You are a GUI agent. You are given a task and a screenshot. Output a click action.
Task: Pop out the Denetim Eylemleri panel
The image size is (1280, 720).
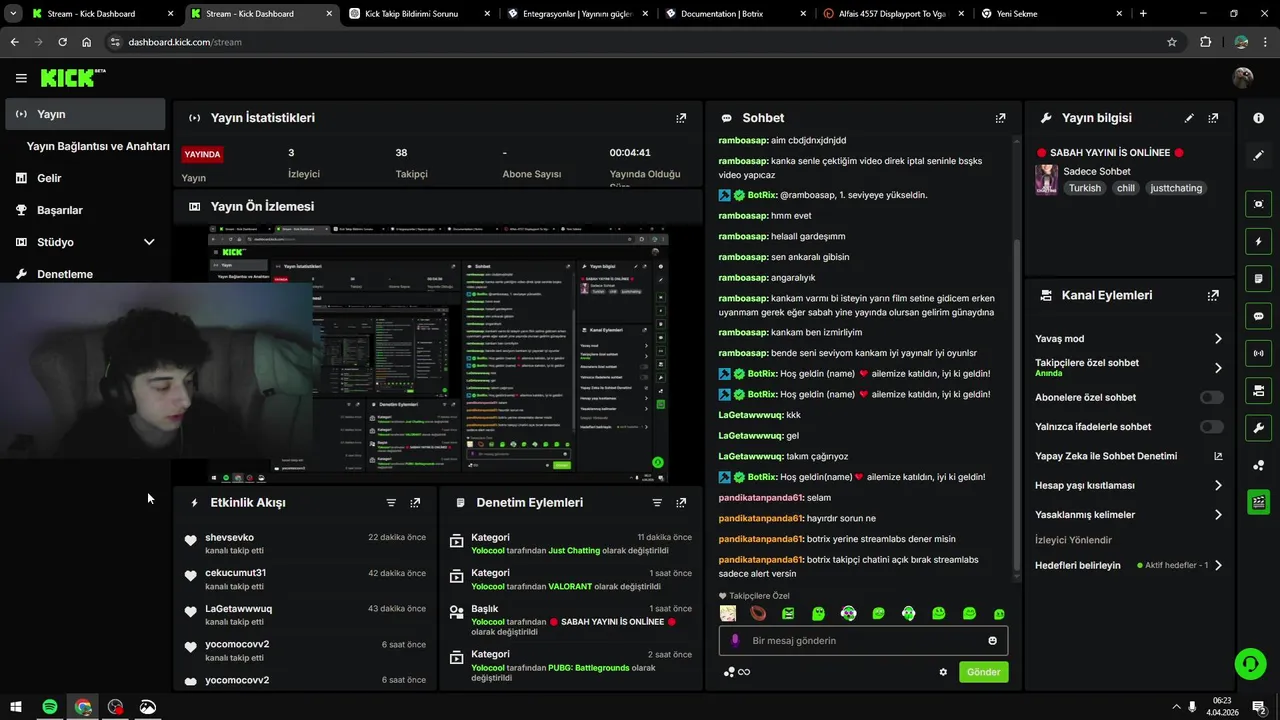click(x=681, y=503)
